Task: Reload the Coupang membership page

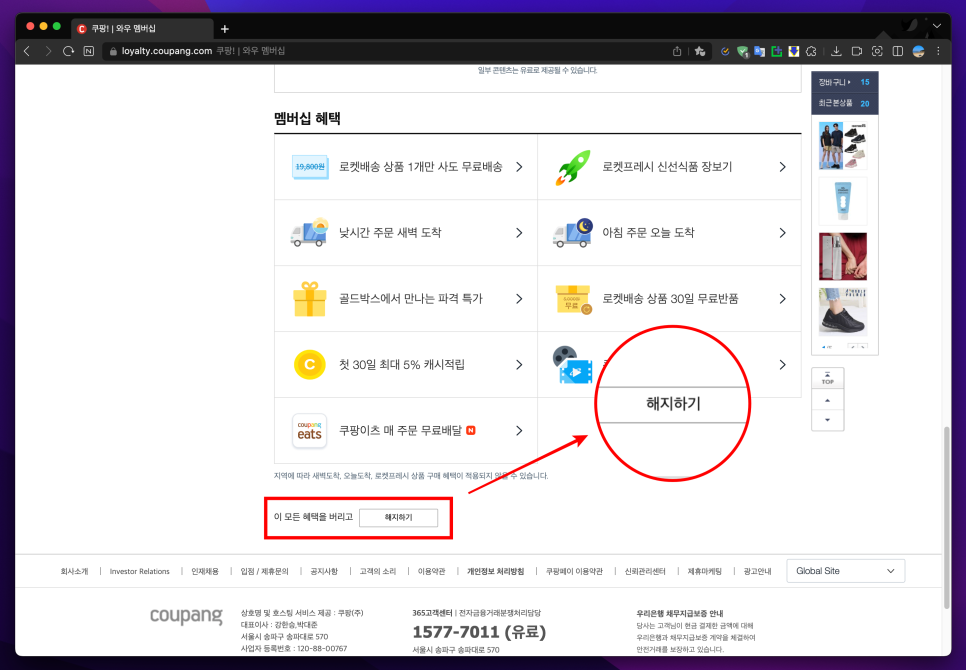Action: pos(68,51)
